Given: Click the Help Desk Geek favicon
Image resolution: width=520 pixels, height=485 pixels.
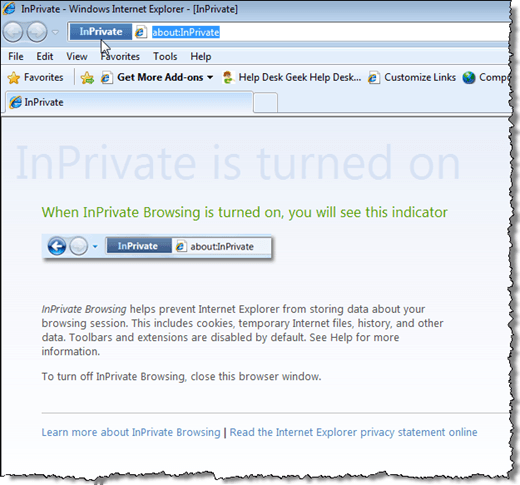Looking at the screenshot, I should pos(228,78).
